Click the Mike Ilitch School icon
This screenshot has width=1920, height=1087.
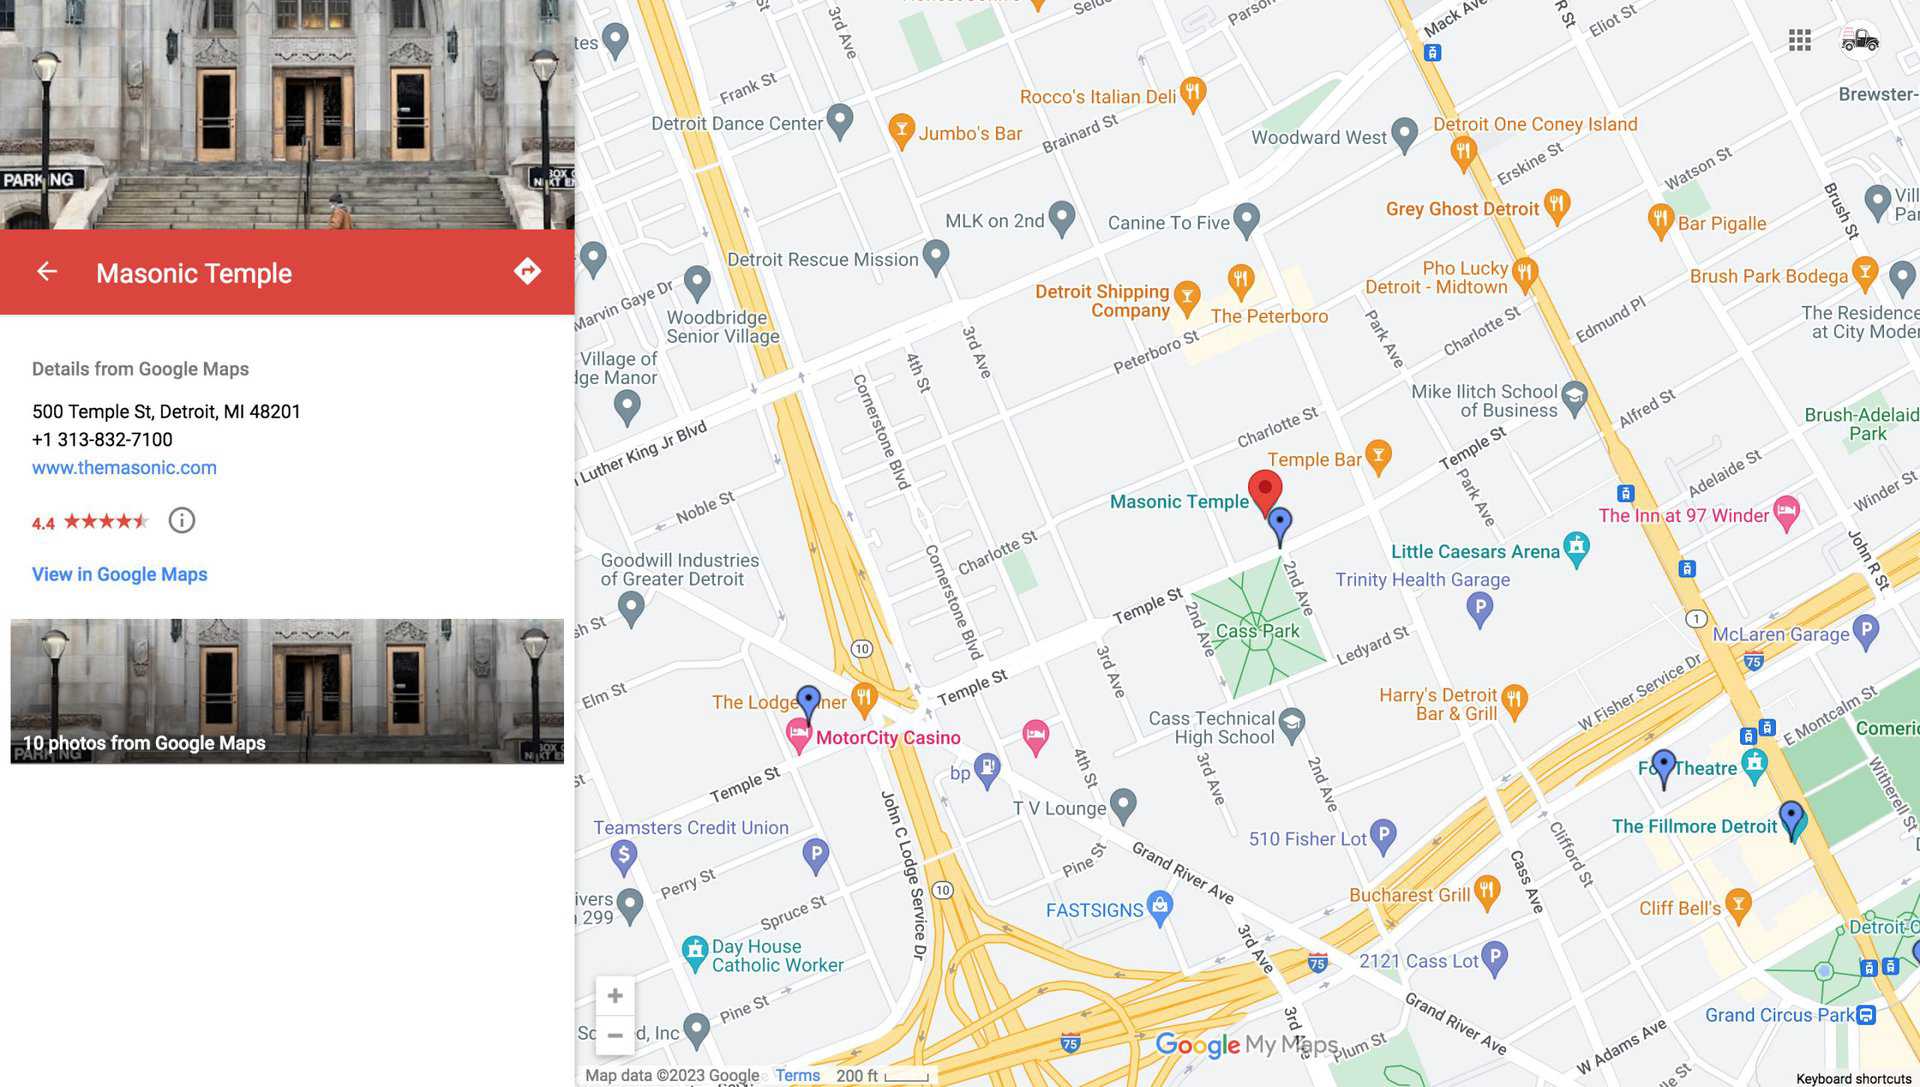click(x=1574, y=398)
